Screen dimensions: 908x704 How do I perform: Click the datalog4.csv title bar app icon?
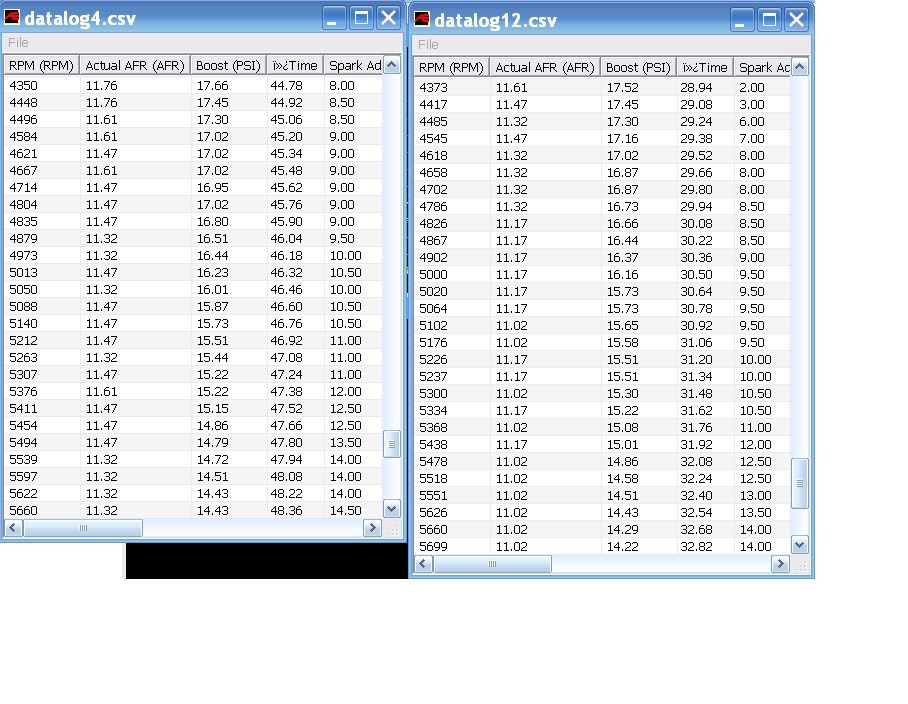tap(13, 18)
